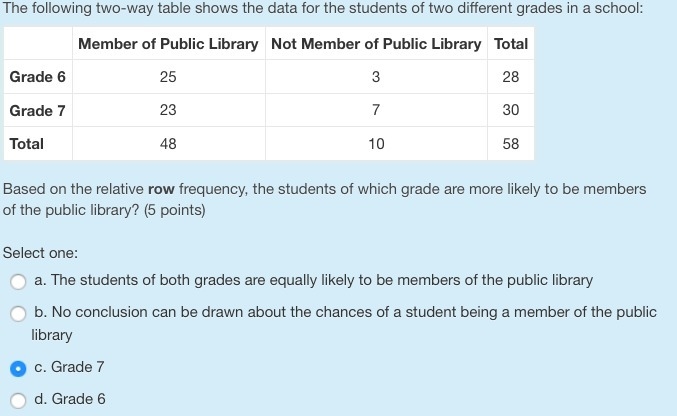The width and height of the screenshot is (677, 416).
Task: Click the 'Not Member of Public Library' header
Action: tap(376, 44)
